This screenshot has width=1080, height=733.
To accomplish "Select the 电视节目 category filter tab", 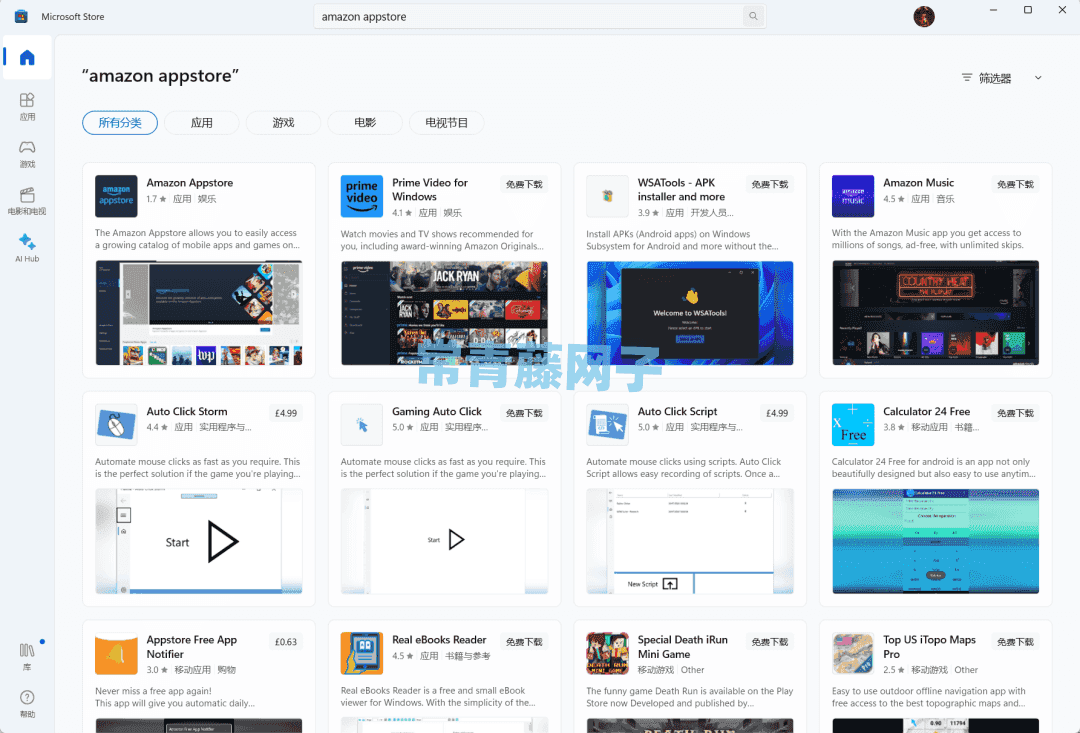I will pyautogui.click(x=446, y=123).
